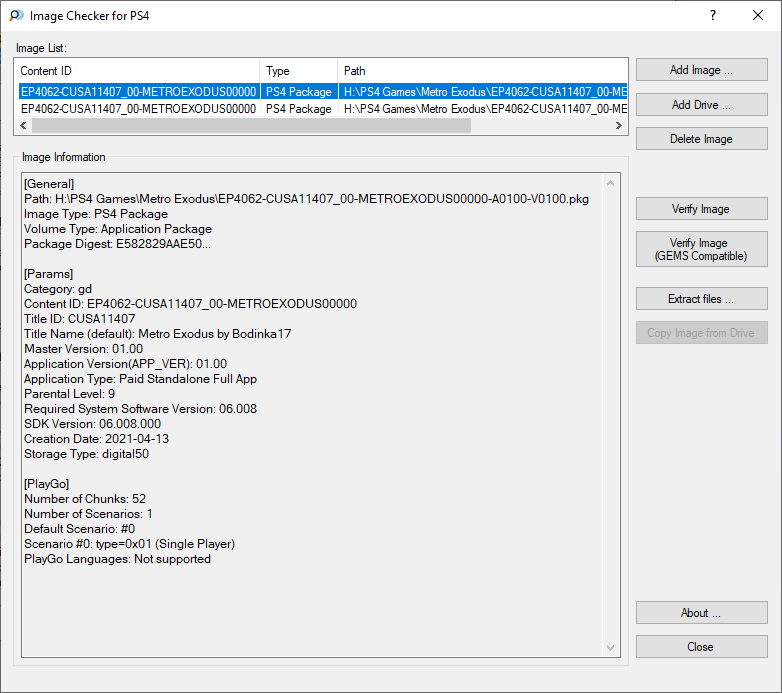This screenshot has height=693, width=782.
Task: Run Verify Image (GEMS Compatible)
Action: [701, 249]
